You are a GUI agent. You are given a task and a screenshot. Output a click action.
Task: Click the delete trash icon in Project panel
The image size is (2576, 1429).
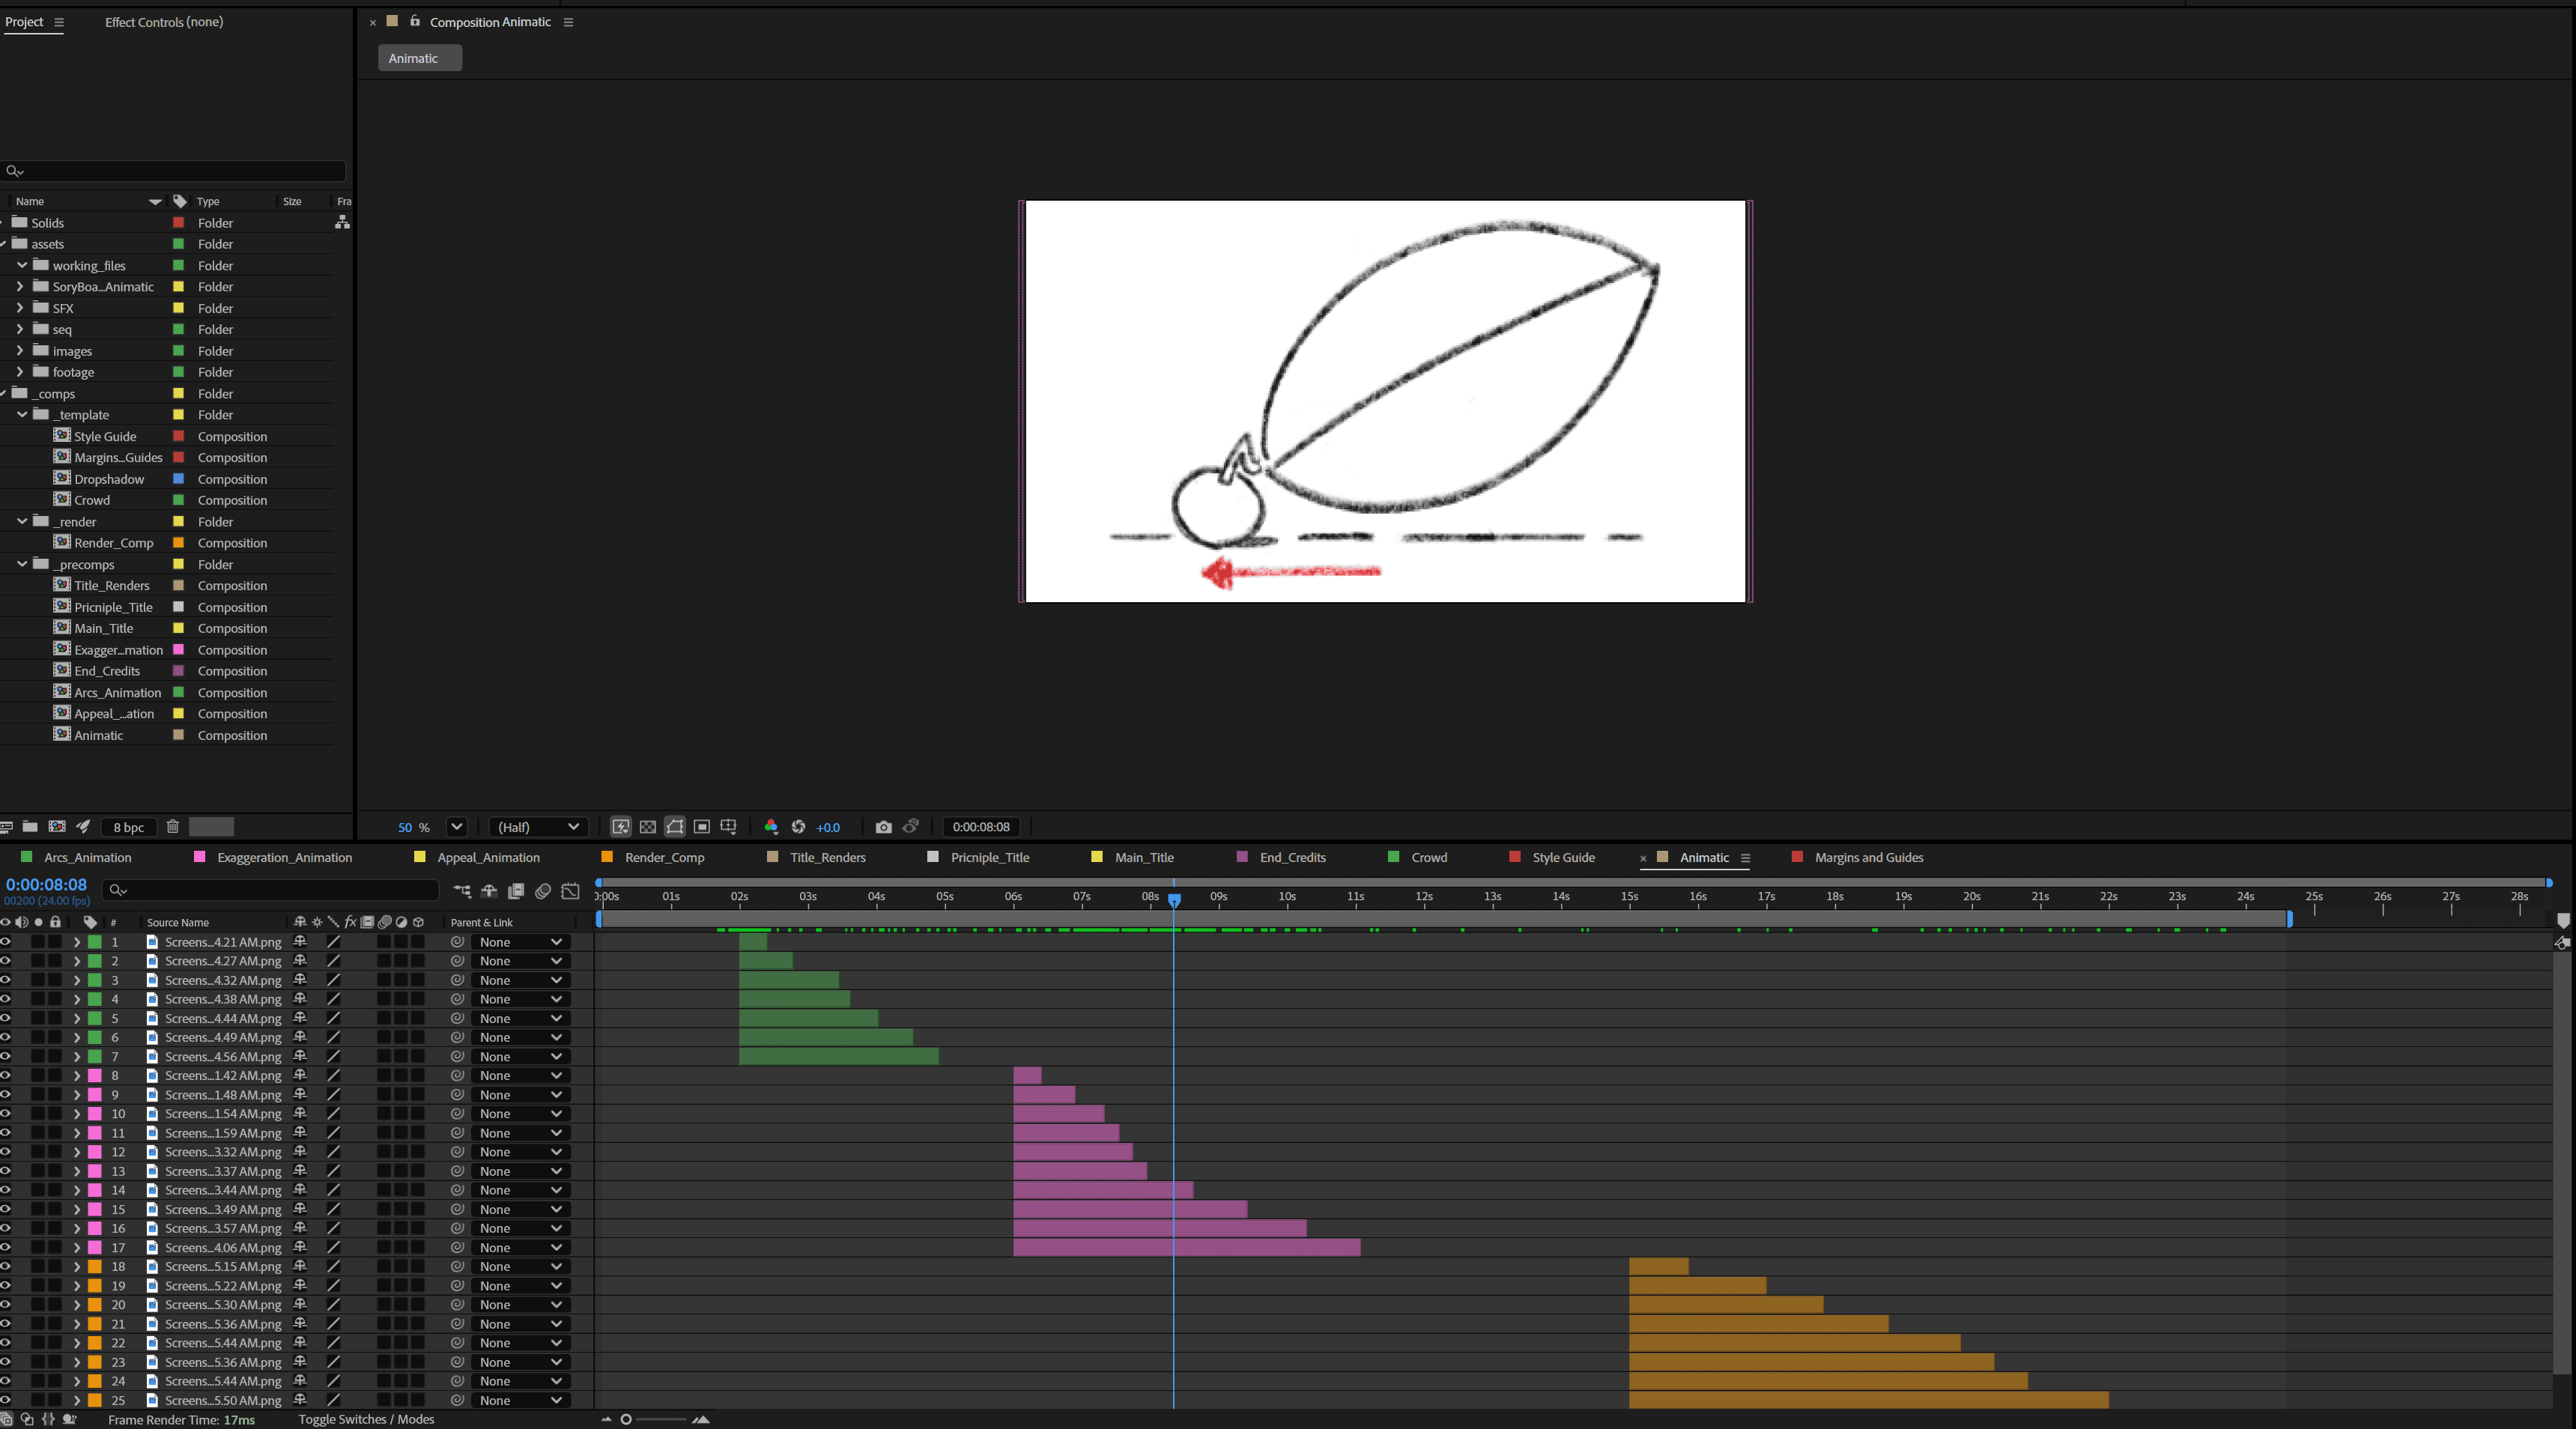point(172,827)
